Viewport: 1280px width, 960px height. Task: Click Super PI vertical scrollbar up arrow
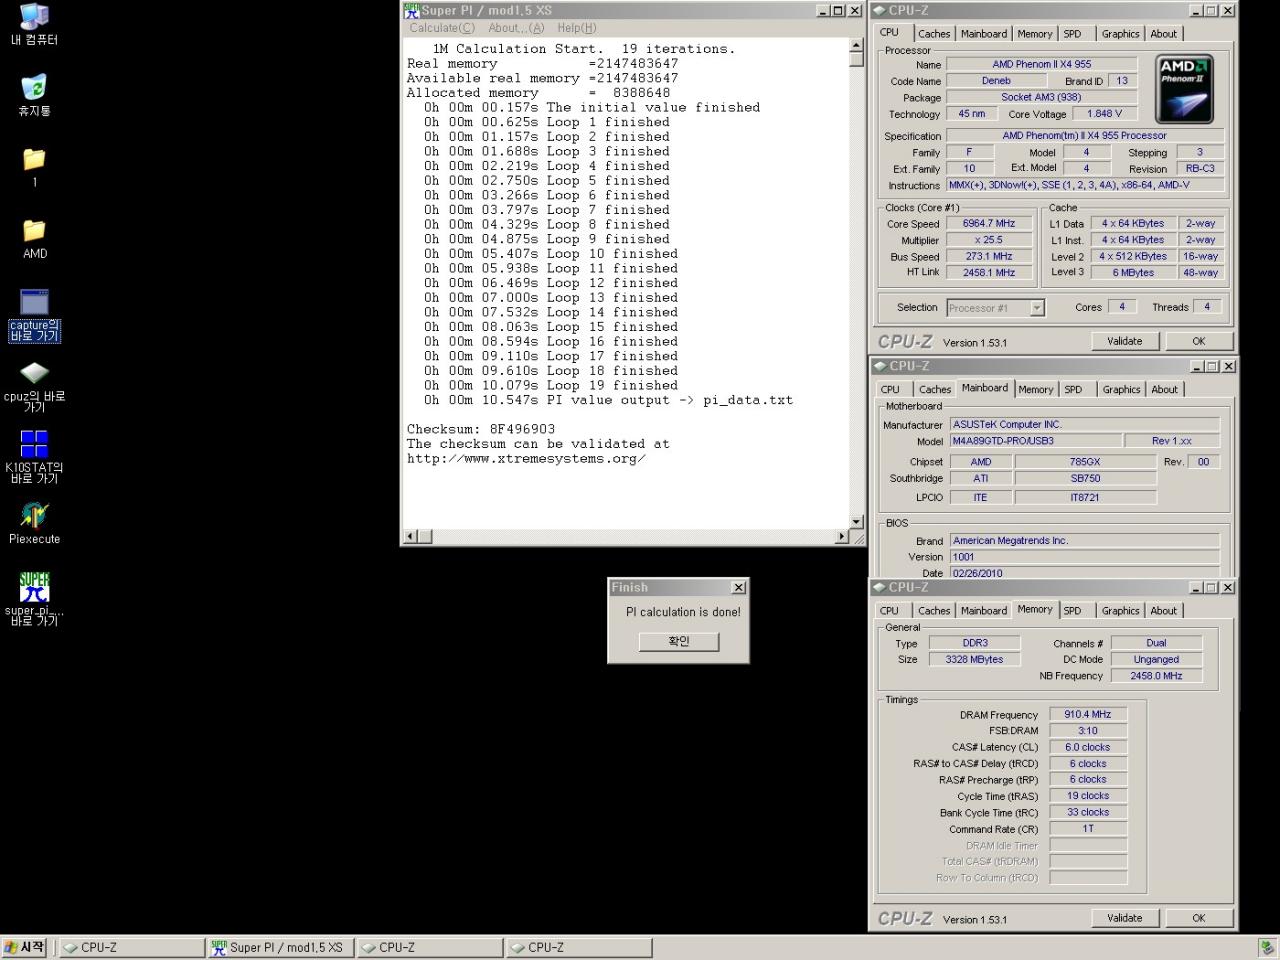[856, 45]
